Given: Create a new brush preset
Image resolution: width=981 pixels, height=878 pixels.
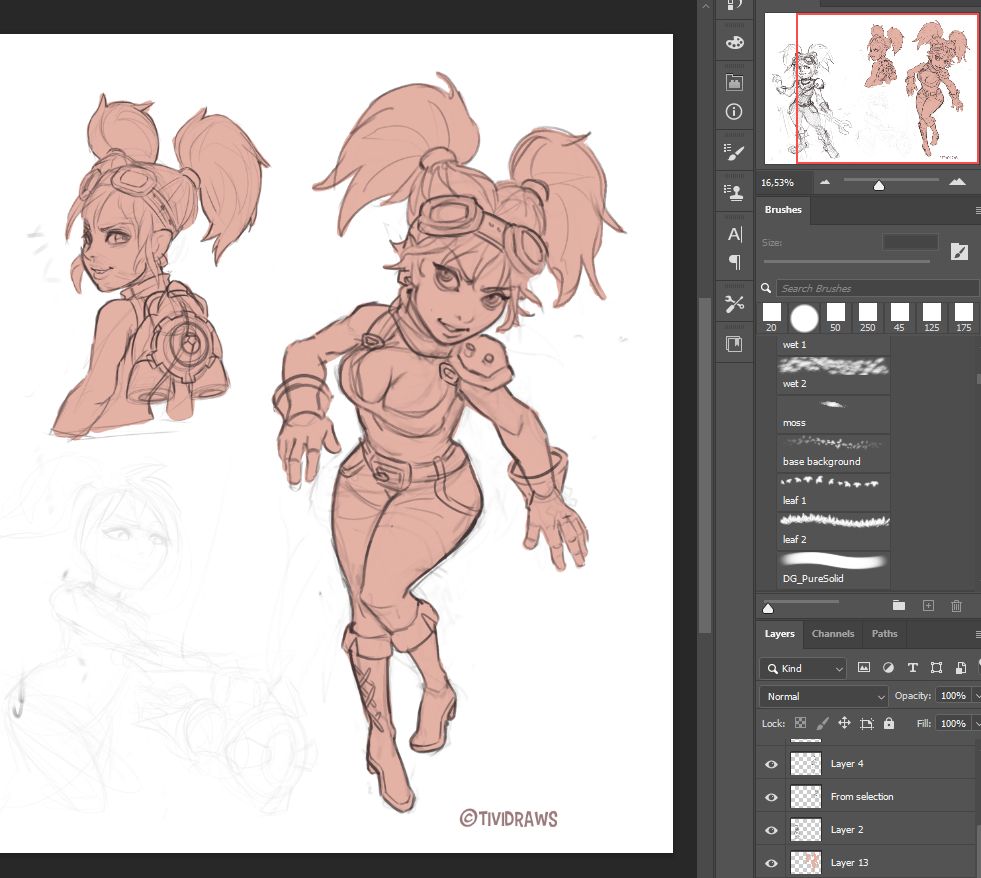Looking at the screenshot, I should tap(928, 605).
